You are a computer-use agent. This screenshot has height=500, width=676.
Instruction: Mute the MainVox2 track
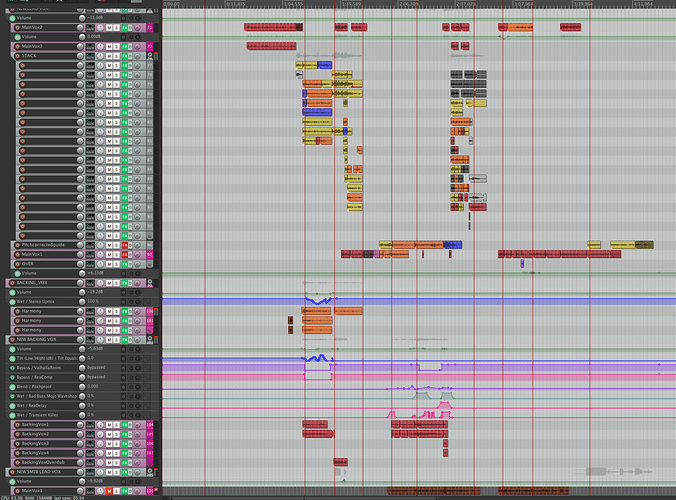pos(110,28)
